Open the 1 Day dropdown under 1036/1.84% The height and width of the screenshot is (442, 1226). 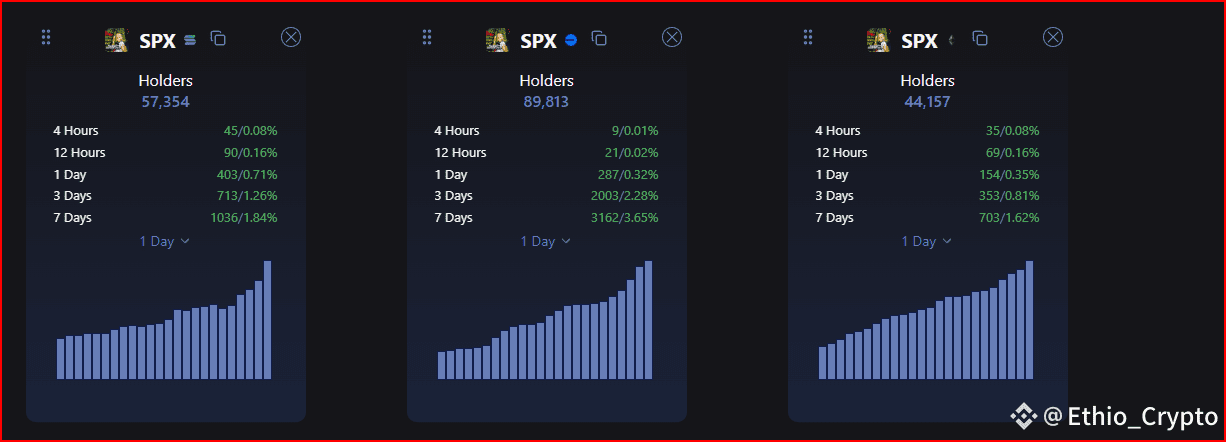[x=165, y=241]
